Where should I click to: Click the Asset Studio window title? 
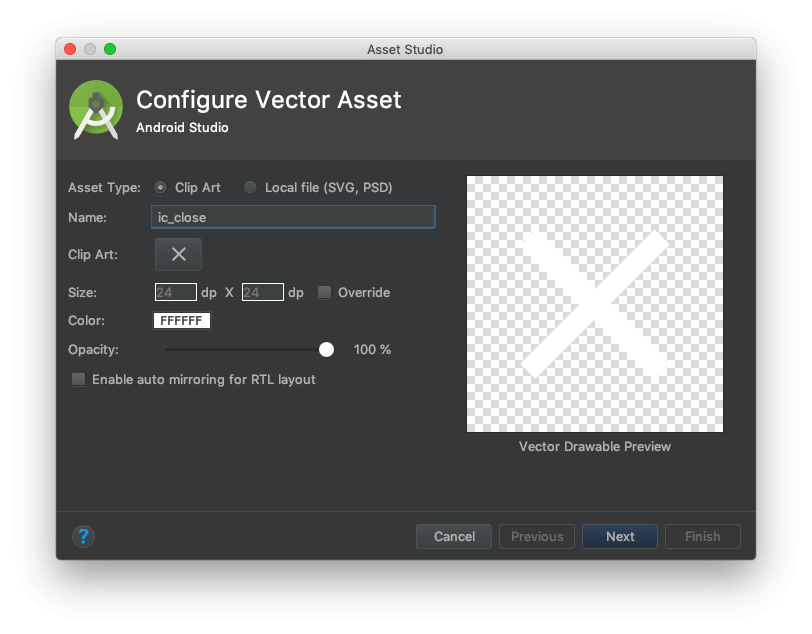point(405,49)
